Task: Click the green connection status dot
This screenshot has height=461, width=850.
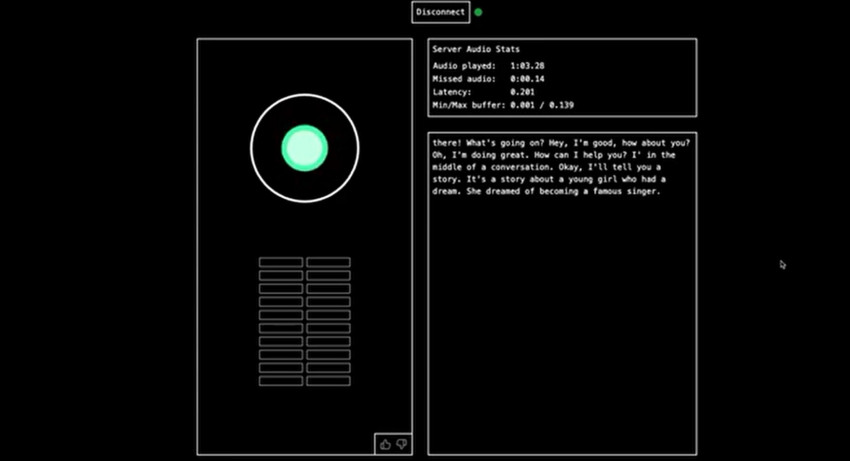Action: pyautogui.click(x=478, y=12)
